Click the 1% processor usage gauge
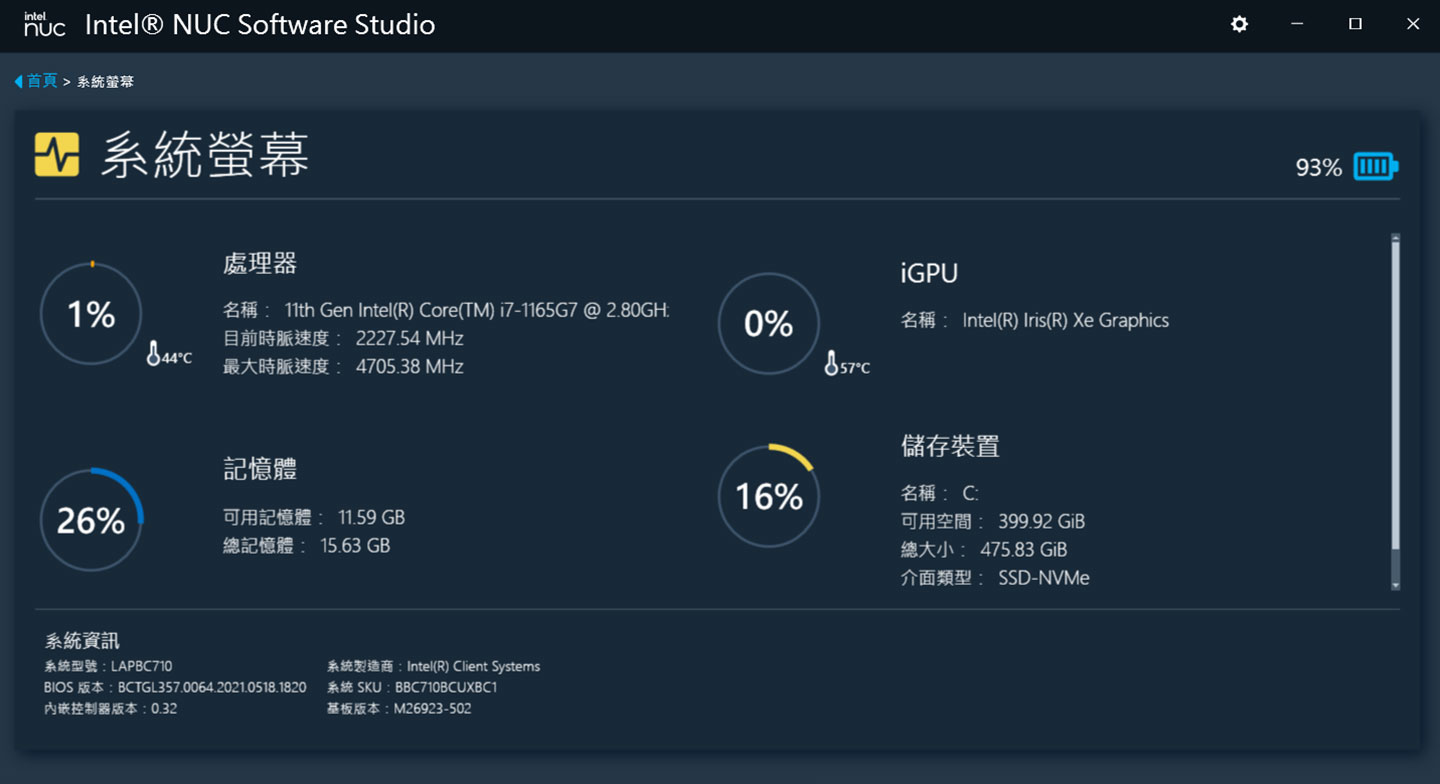1440x784 pixels. coord(91,315)
